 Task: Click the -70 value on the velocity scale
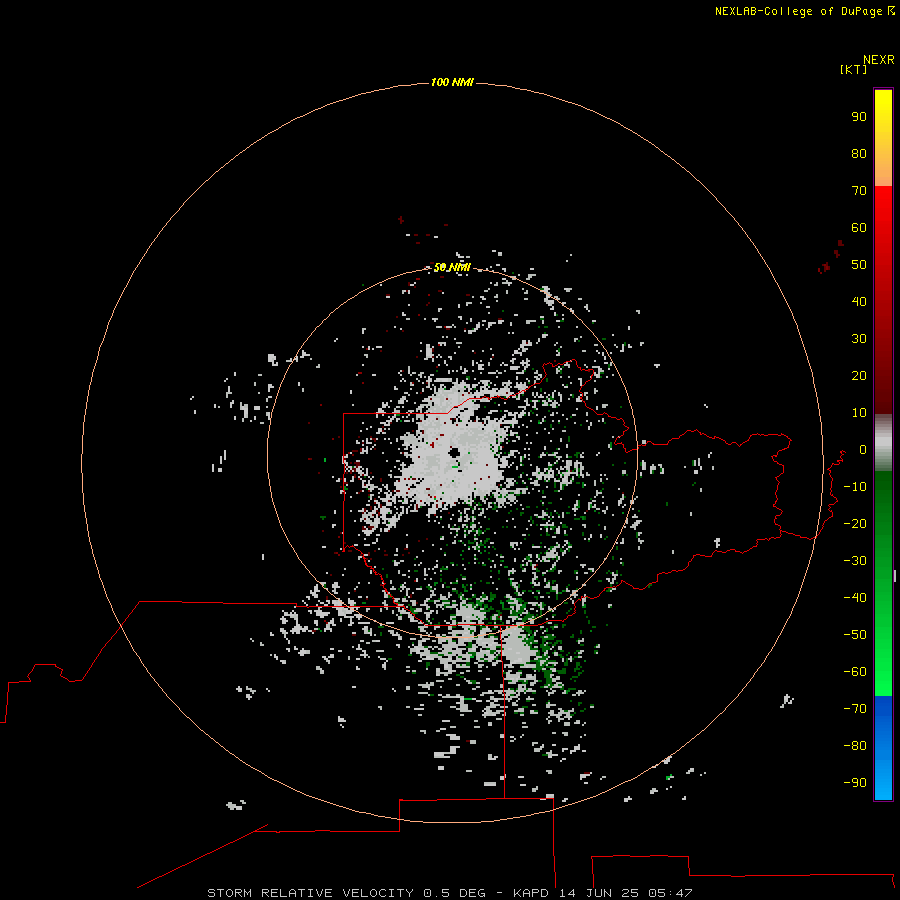click(855, 709)
